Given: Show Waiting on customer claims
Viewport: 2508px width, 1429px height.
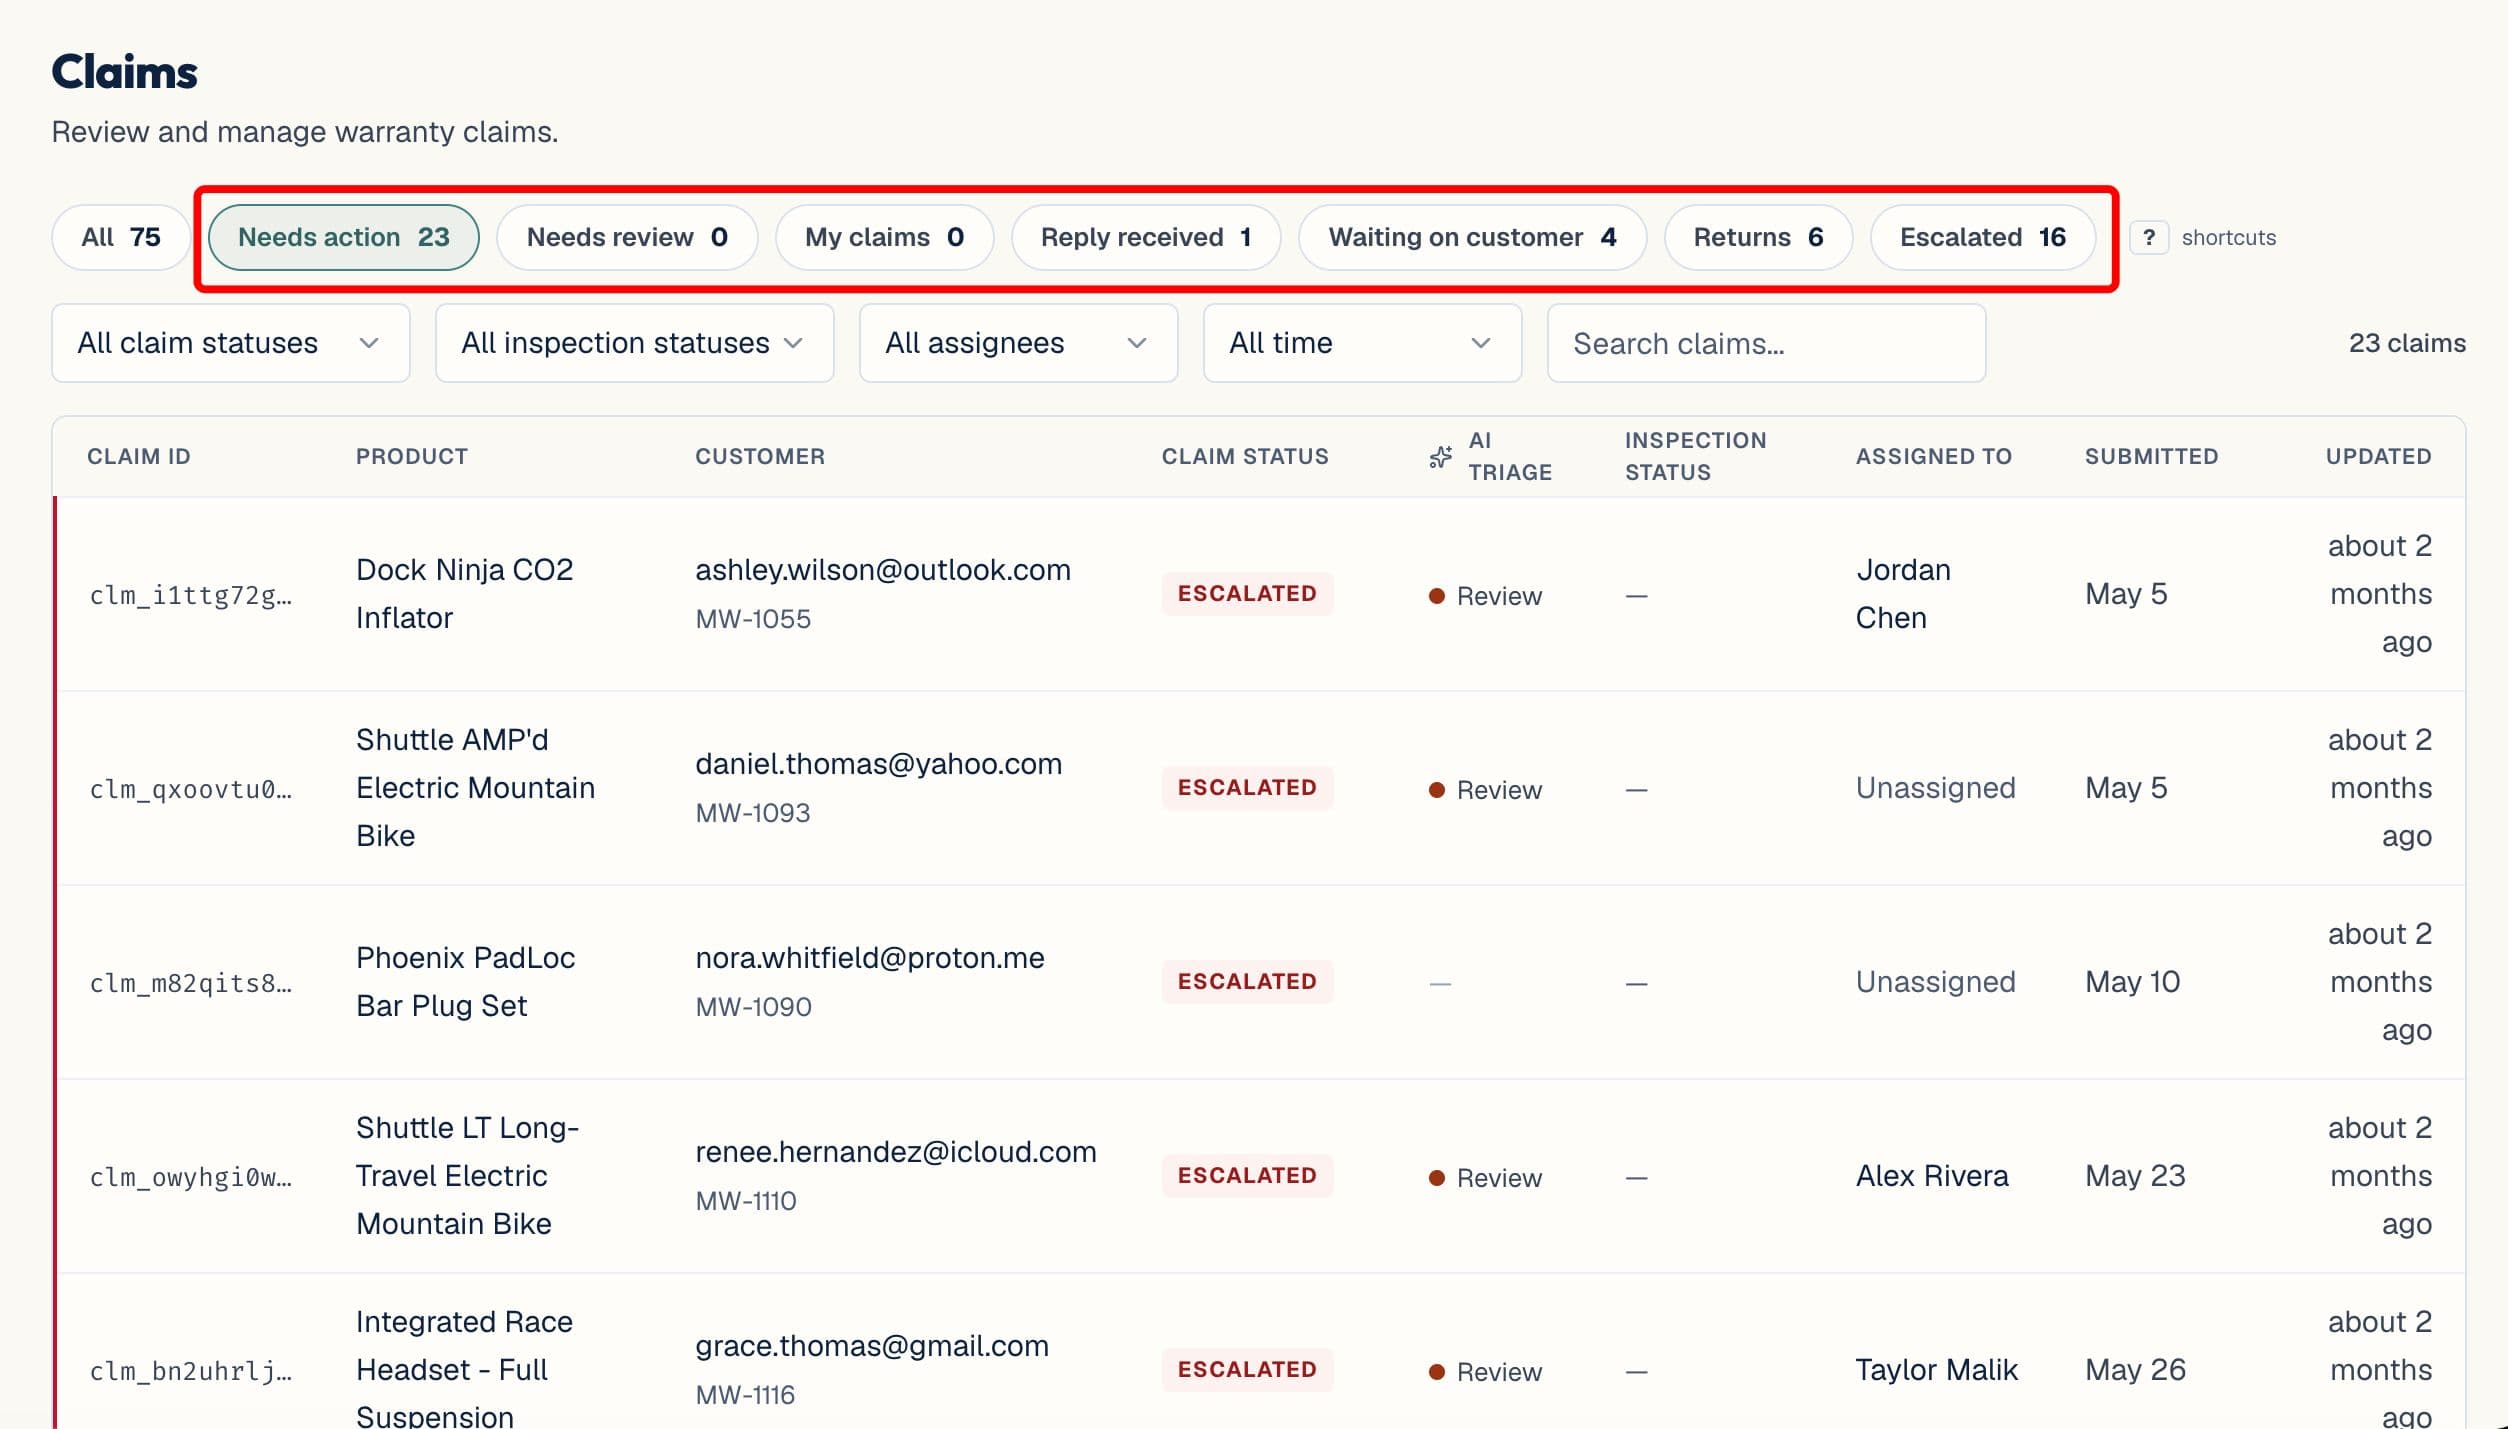Looking at the screenshot, I should click(1472, 238).
